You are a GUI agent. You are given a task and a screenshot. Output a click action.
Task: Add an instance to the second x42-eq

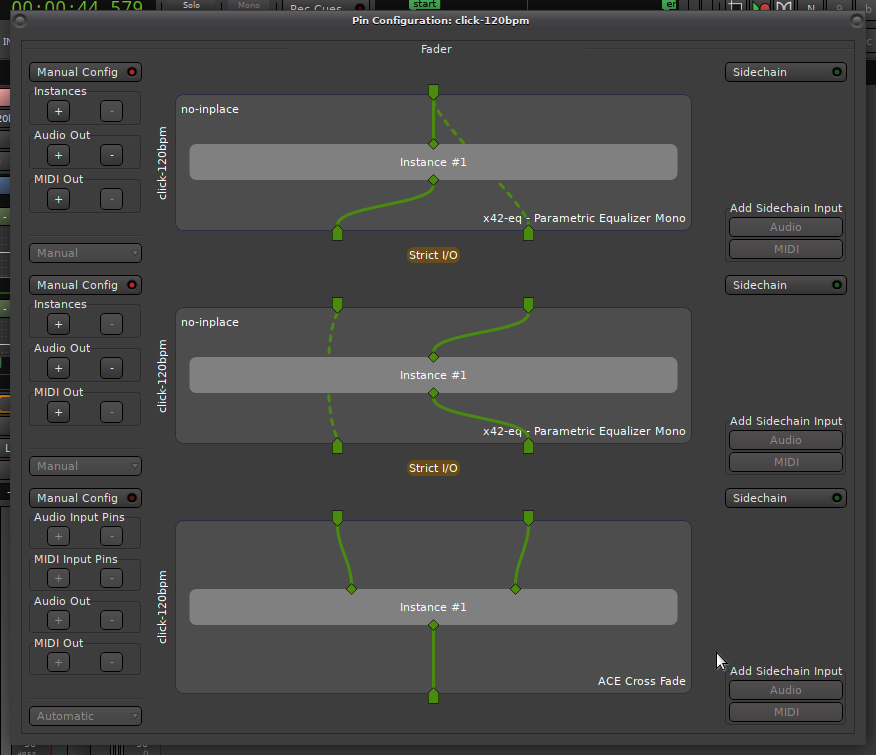click(x=58, y=324)
